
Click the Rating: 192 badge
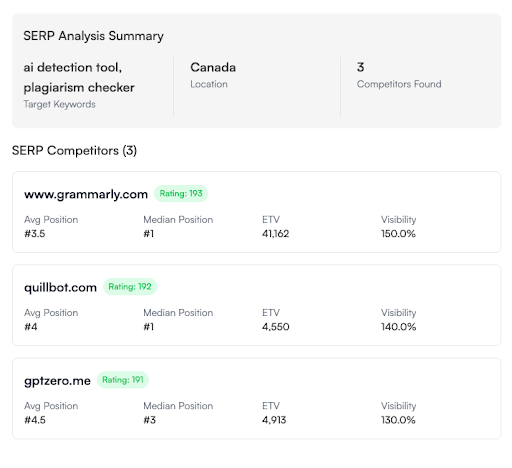[130, 287]
